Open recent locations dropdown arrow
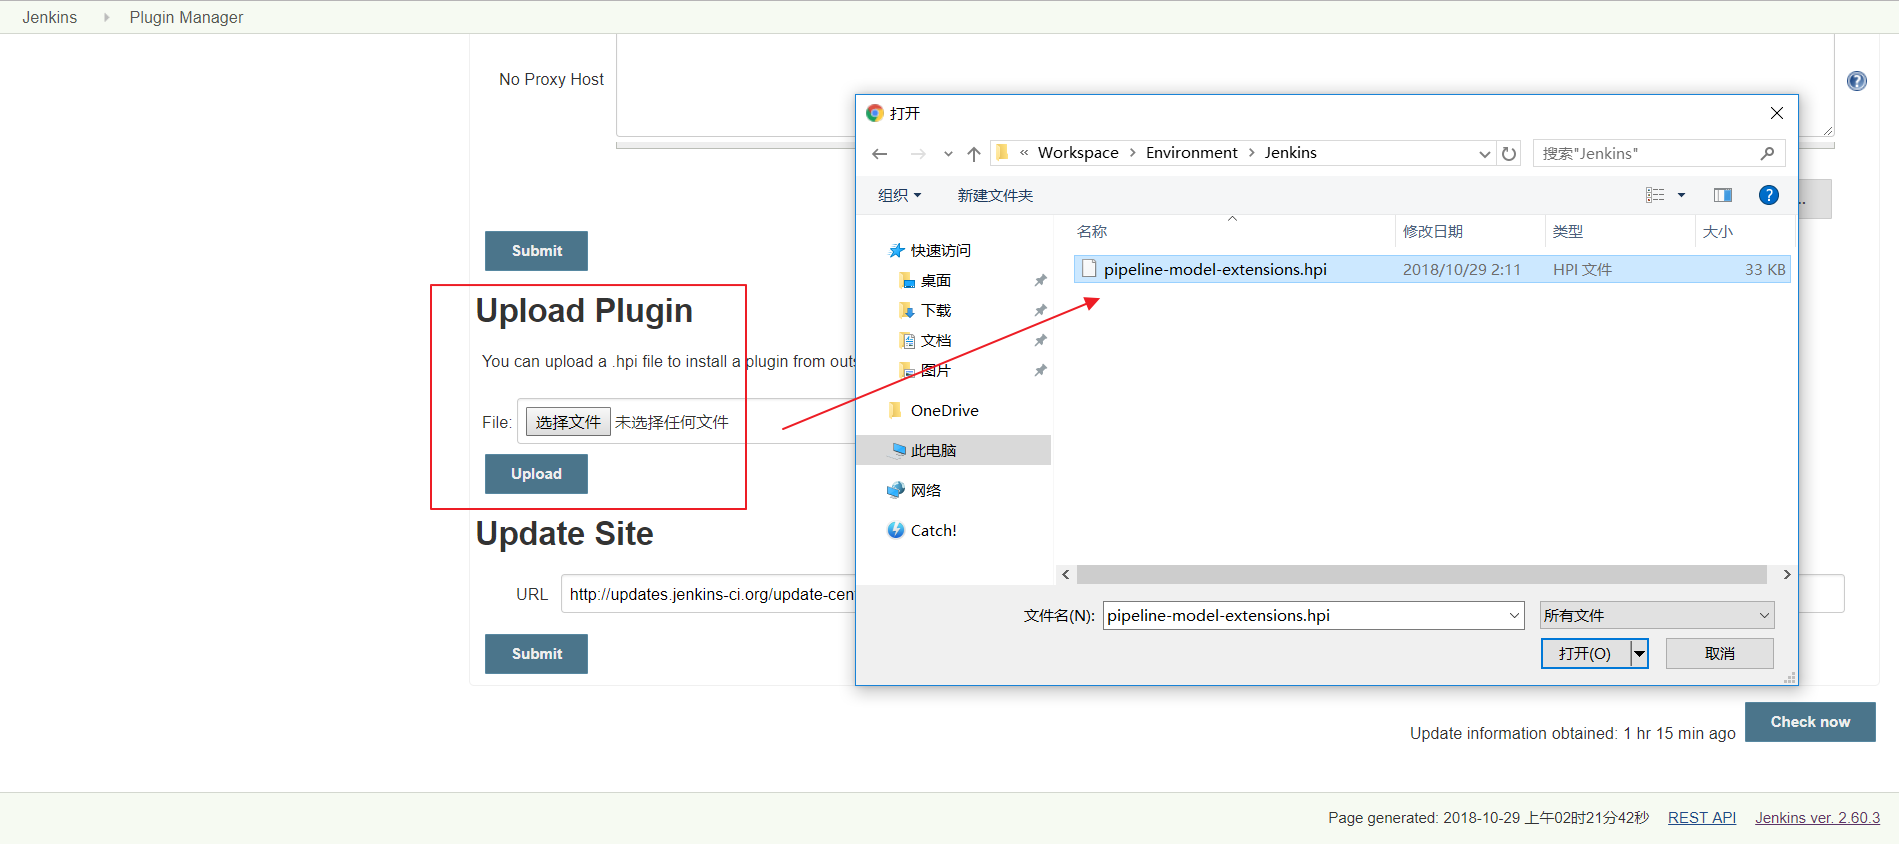1899x844 pixels. pos(948,154)
